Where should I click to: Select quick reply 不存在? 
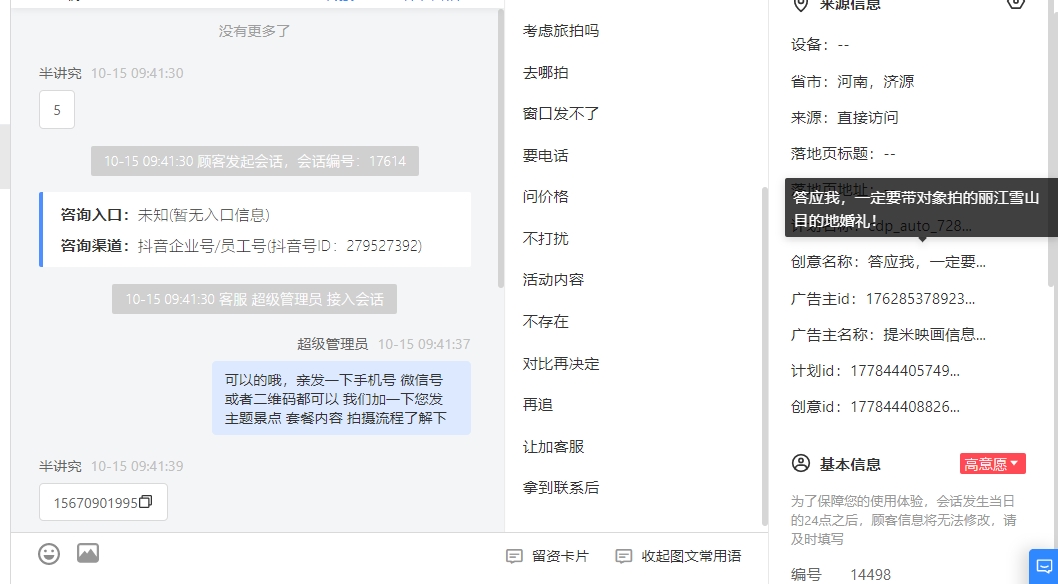click(545, 322)
